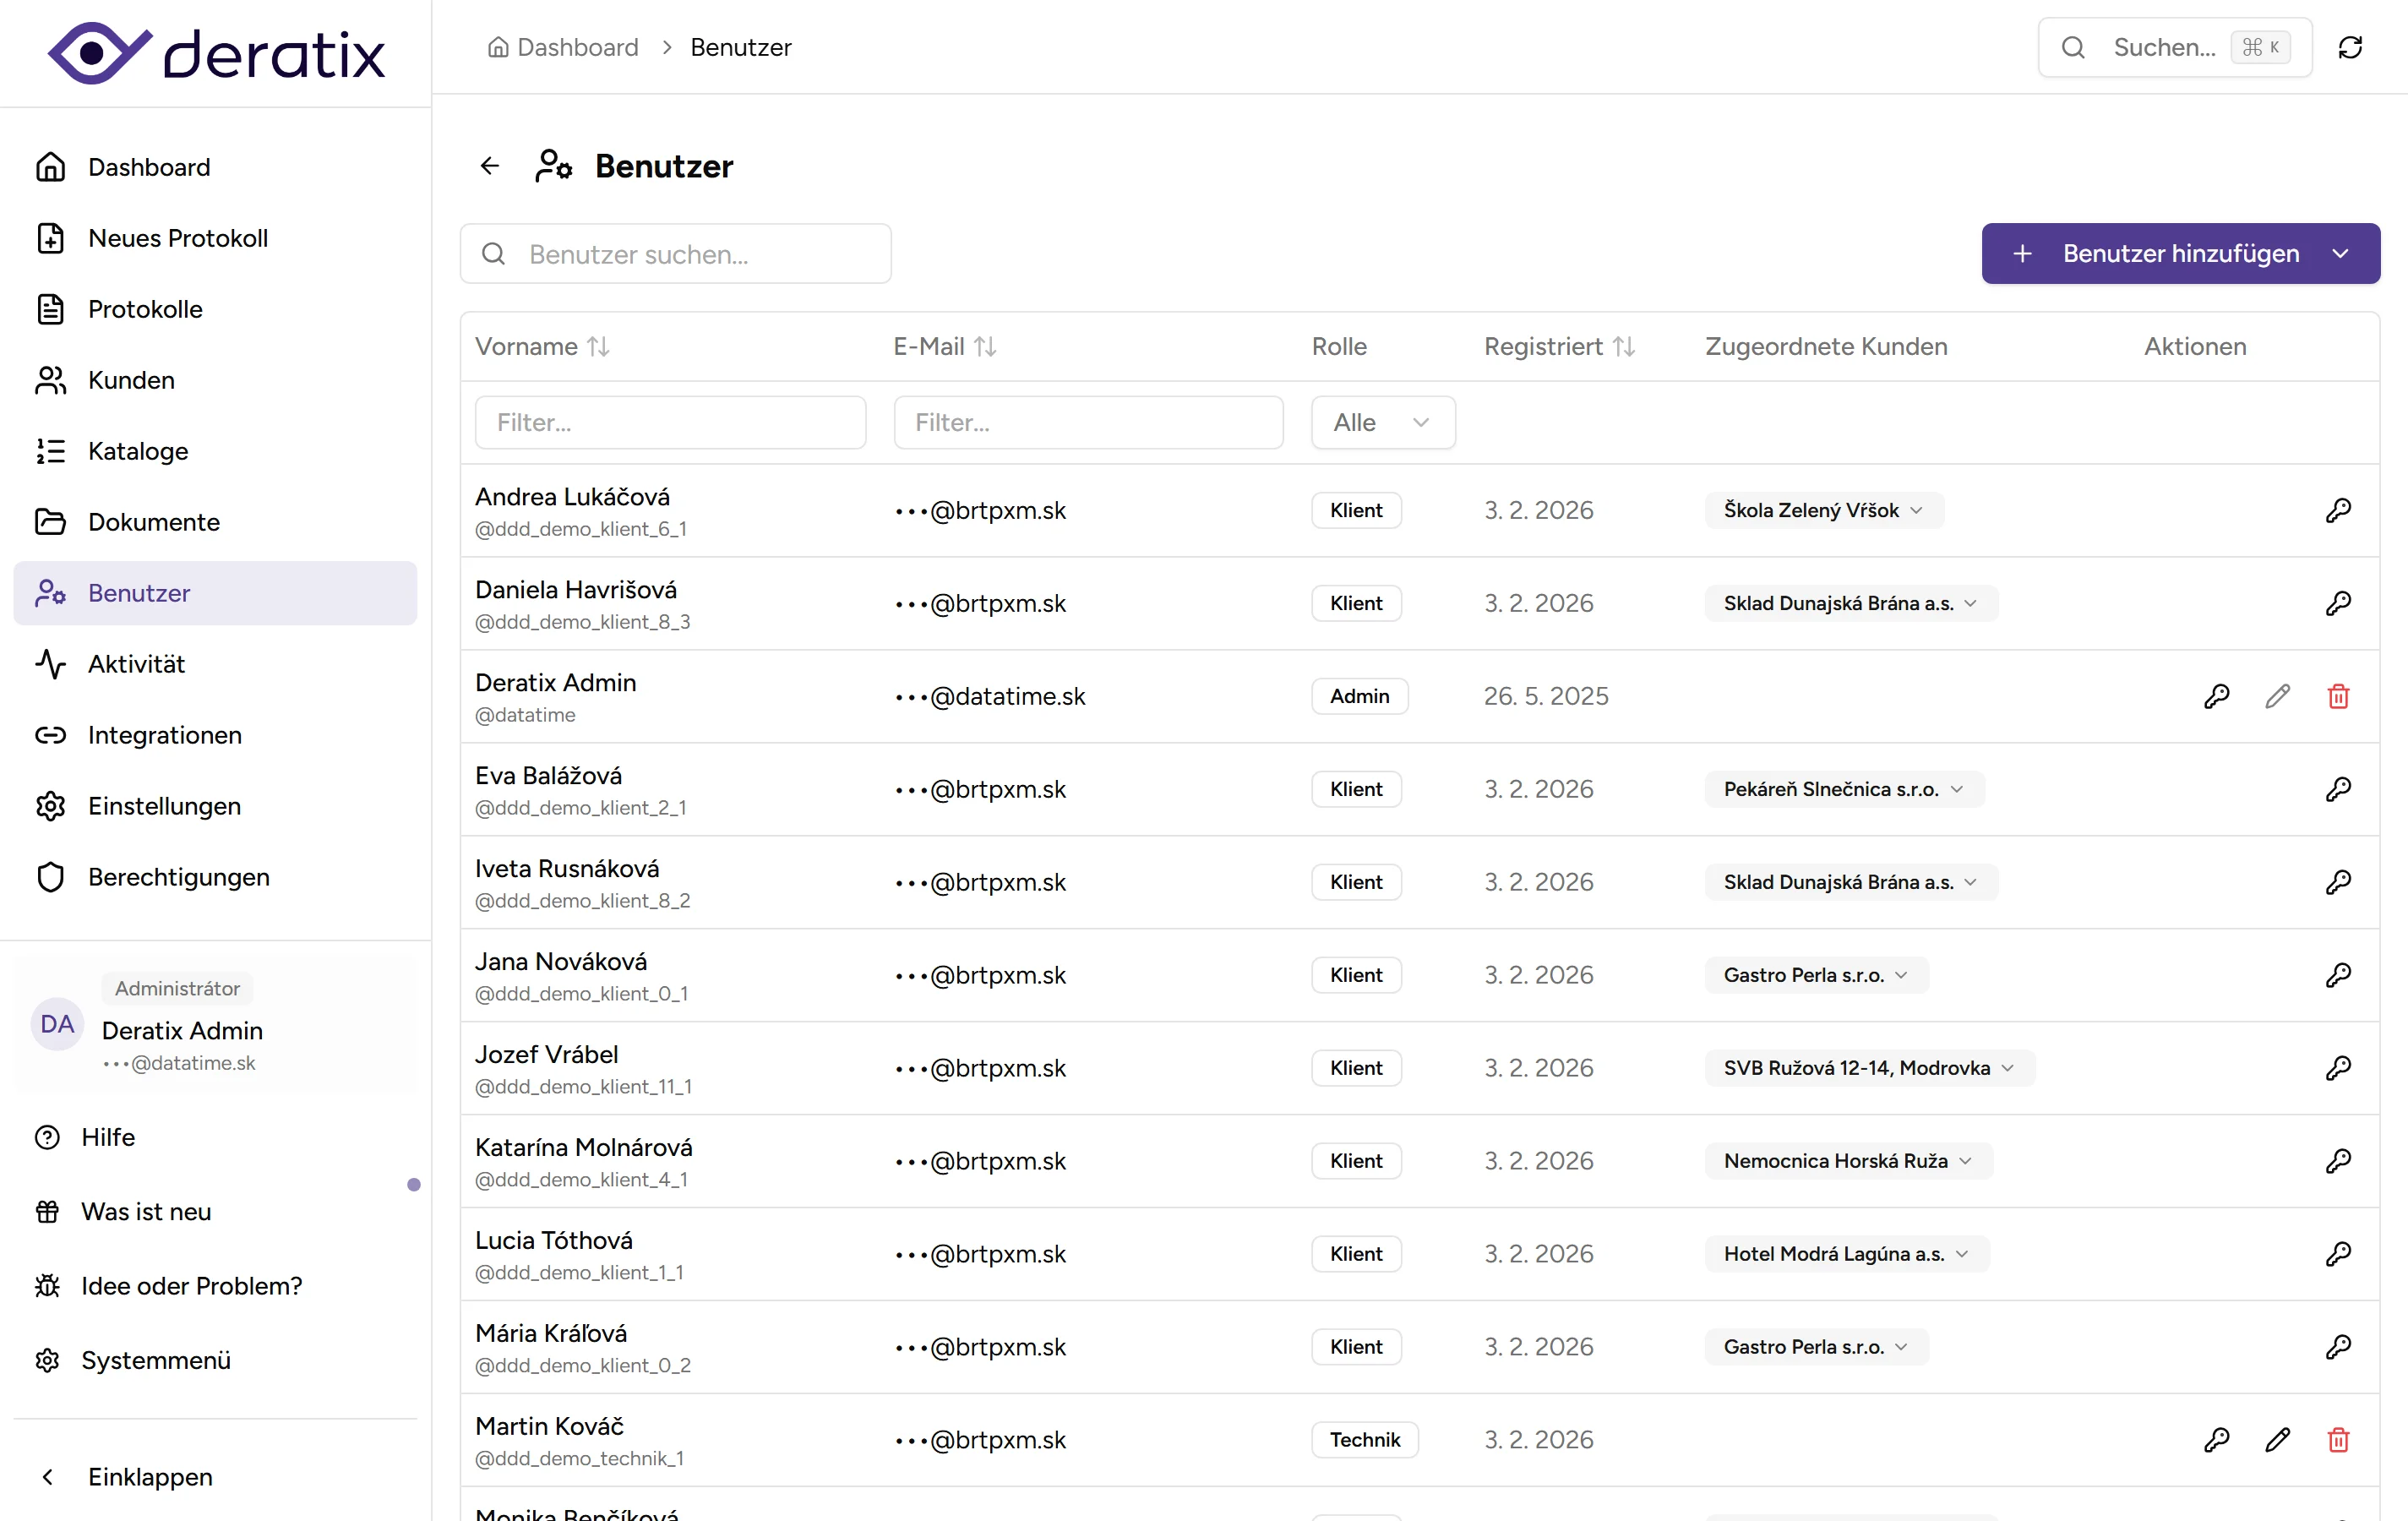2408x1521 pixels.
Task: Delete the Deratix Admin user
Action: [2338, 696]
